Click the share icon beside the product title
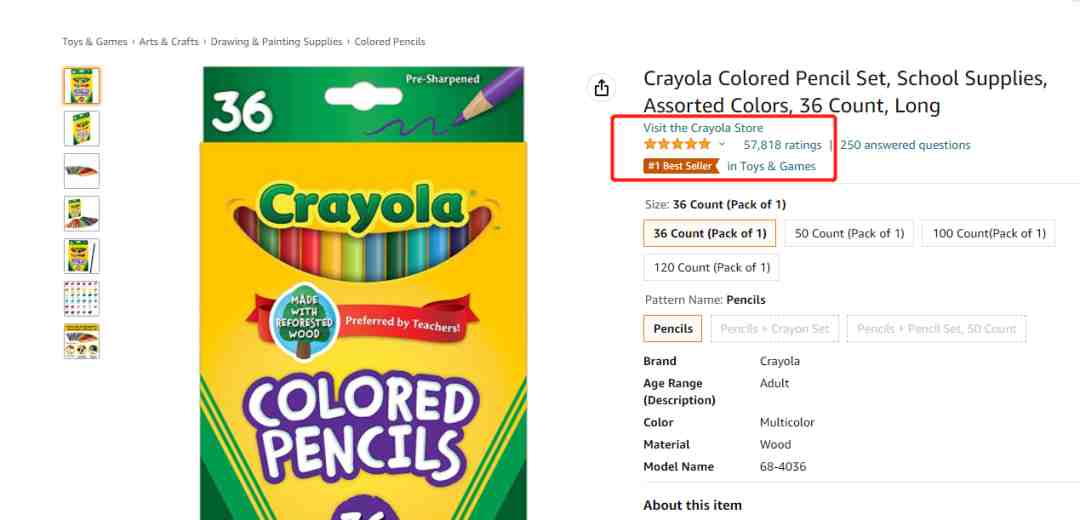The height and width of the screenshot is (520, 1080). [601, 88]
